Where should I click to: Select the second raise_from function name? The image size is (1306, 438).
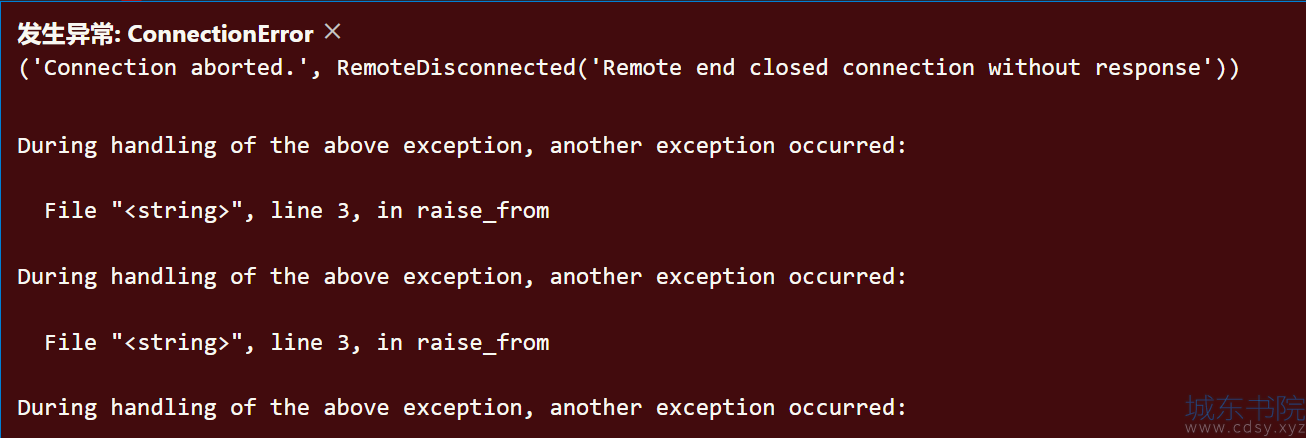tap(483, 342)
